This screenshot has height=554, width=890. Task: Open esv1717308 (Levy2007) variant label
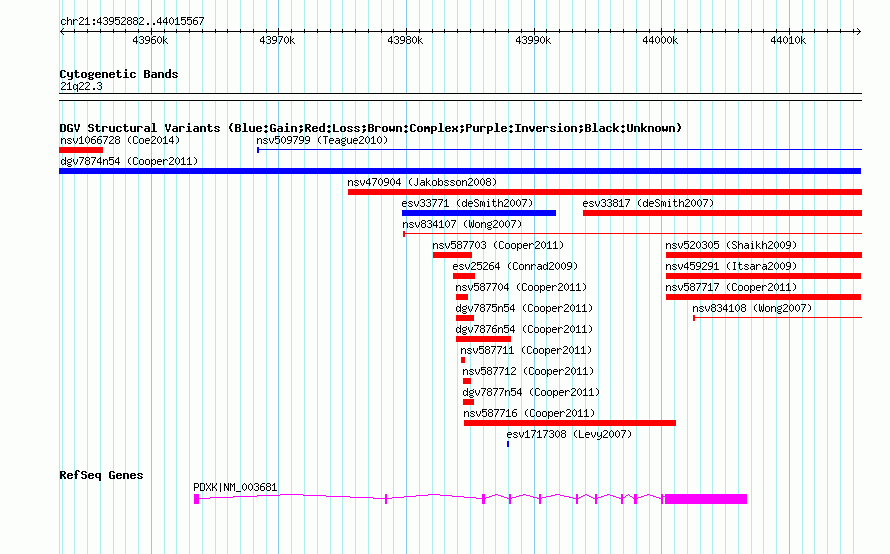[x=569, y=434]
